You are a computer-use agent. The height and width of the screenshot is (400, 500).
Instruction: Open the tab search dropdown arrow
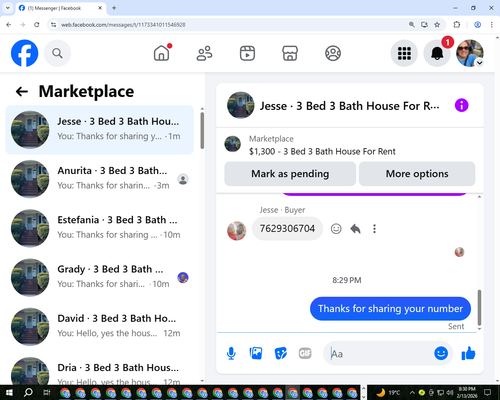pos(8,8)
